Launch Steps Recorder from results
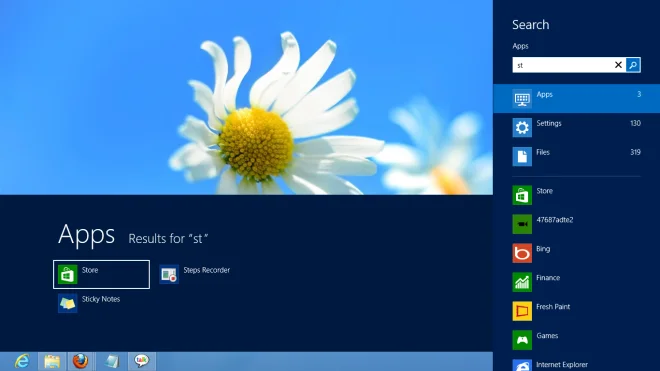Image resolution: width=660 pixels, height=371 pixels. [x=195, y=275]
